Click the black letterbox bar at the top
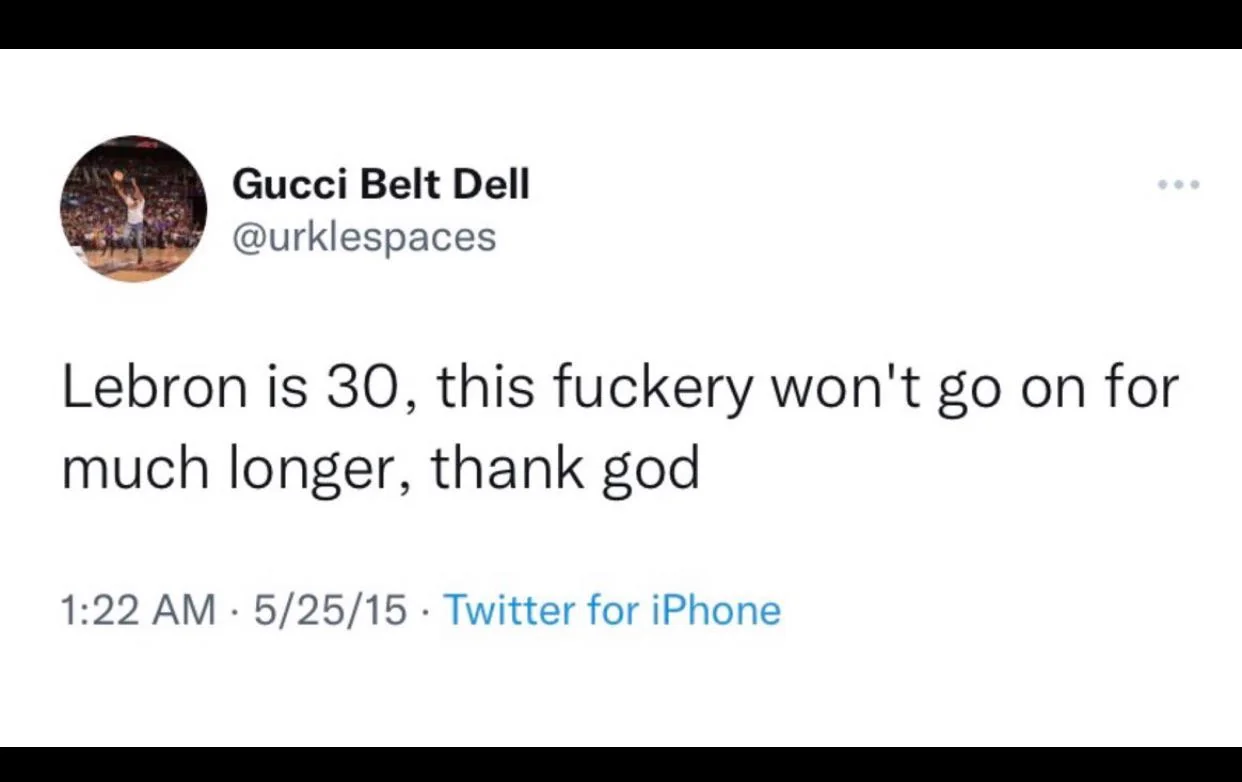 click(x=621, y=24)
